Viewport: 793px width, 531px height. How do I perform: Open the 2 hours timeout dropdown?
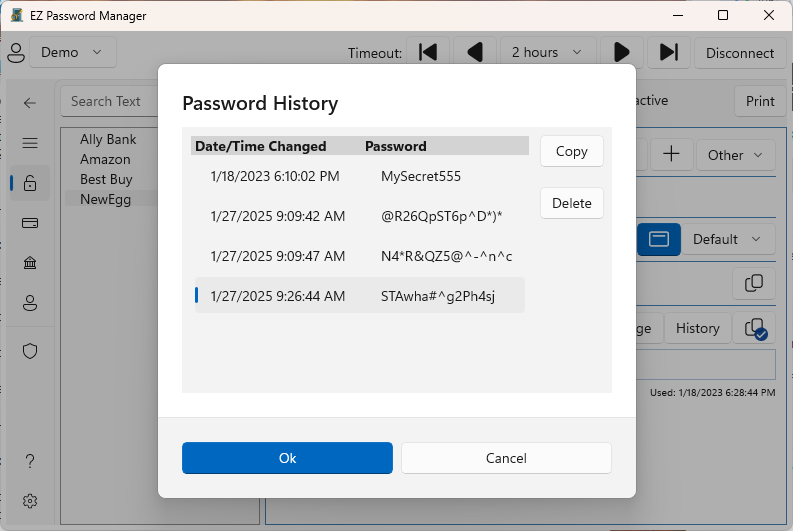pyautogui.click(x=546, y=53)
